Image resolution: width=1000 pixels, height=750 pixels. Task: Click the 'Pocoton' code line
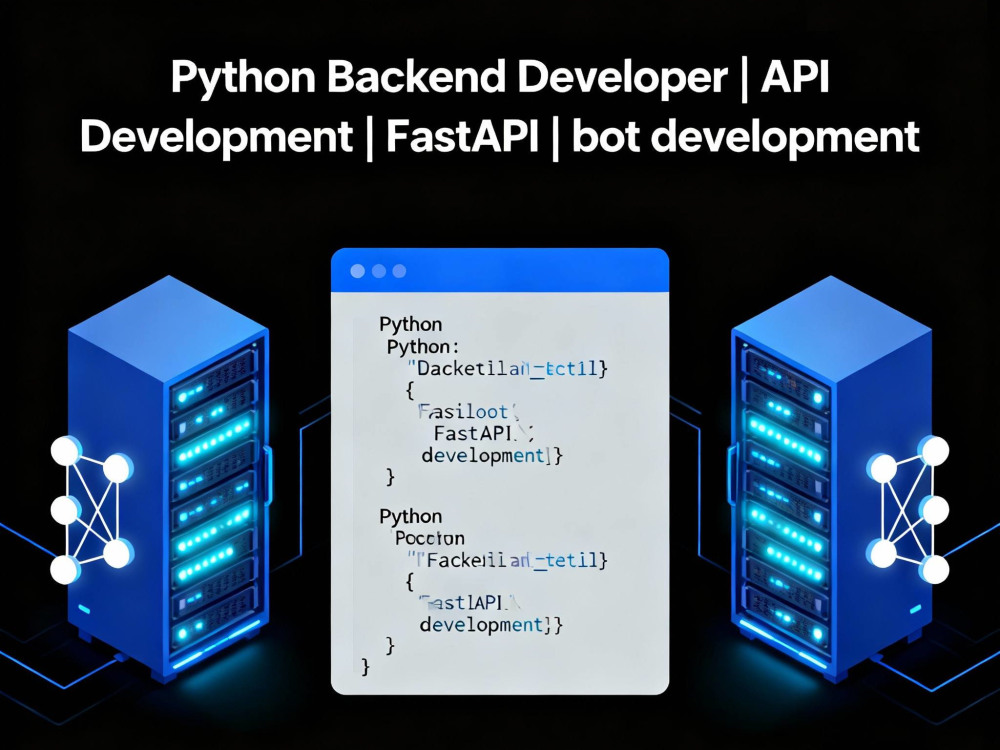coord(429,538)
